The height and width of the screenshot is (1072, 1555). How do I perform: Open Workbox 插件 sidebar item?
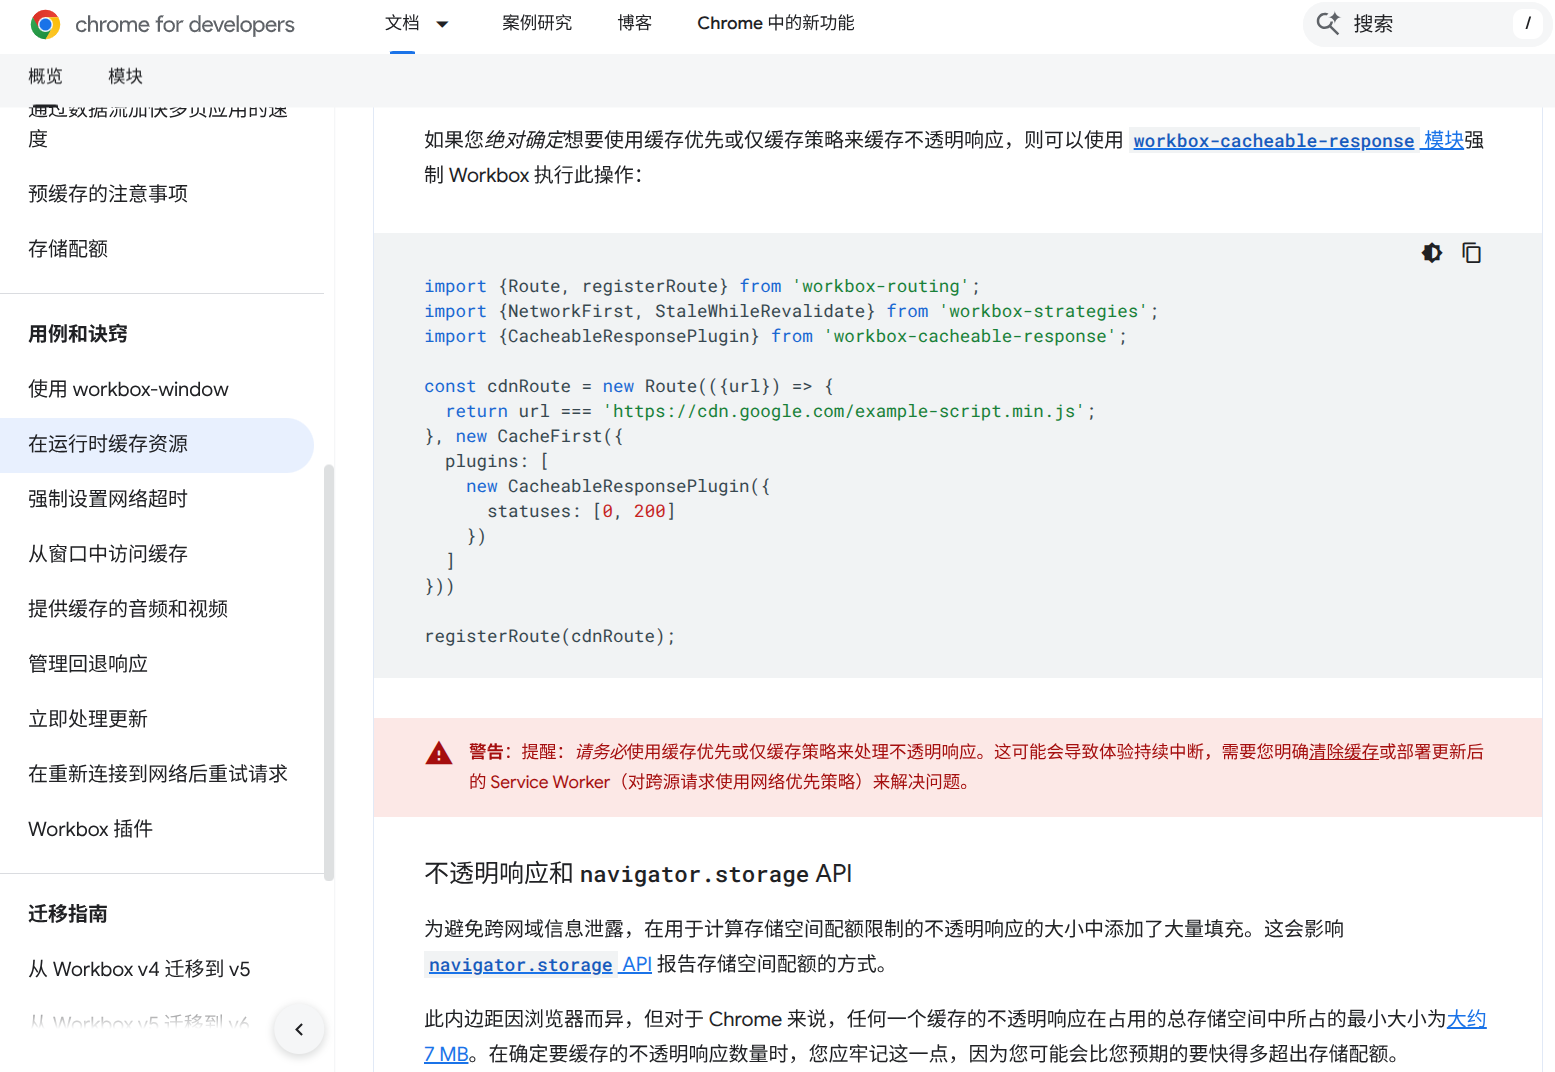tap(90, 829)
